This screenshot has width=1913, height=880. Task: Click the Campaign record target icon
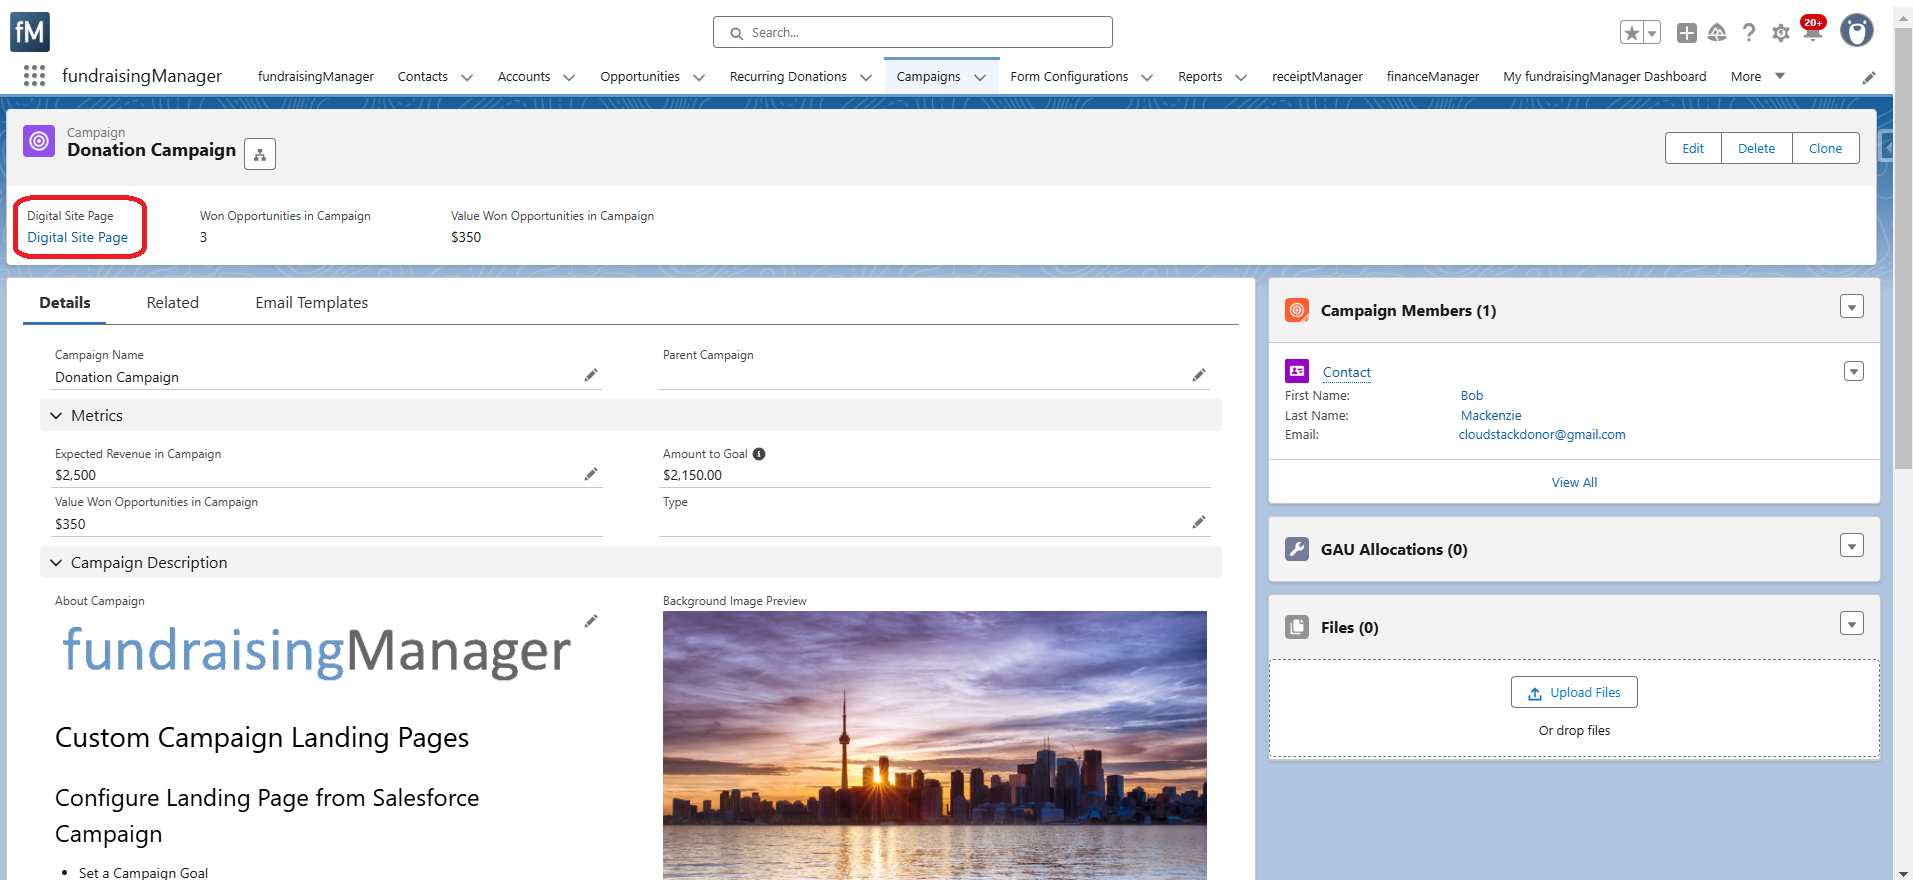[x=39, y=141]
